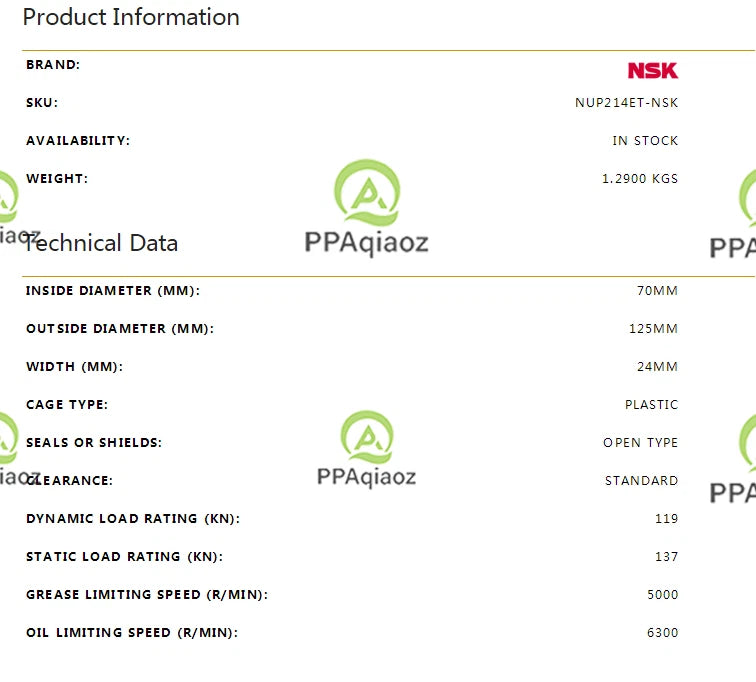This screenshot has height=682, width=756.
Task: Click the Dynamic Load Rating value 119
Action: [x=666, y=519]
